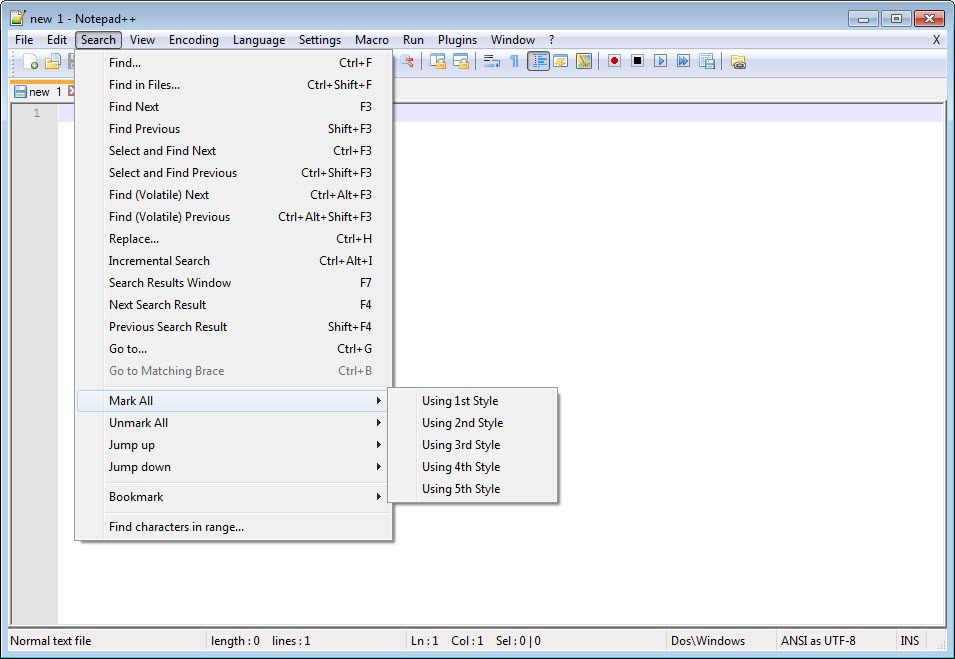Click the highlighted Mark All submenu entry
The width and height of the screenshot is (955, 659).
pyautogui.click(x=234, y=401)
